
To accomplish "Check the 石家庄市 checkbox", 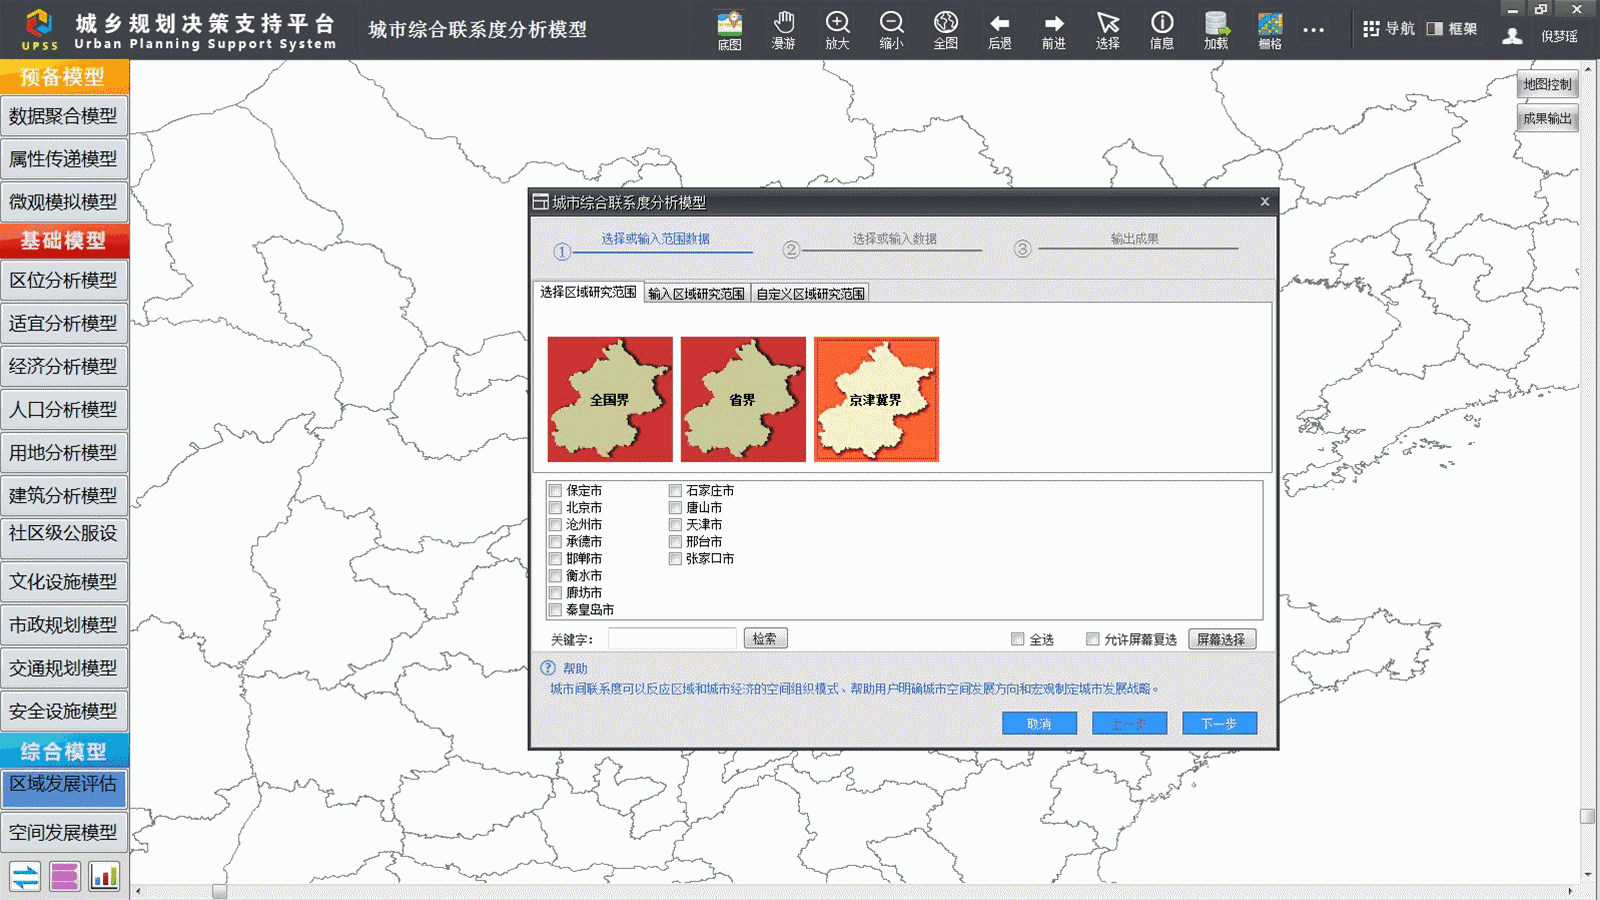I will tap(675, 491).
